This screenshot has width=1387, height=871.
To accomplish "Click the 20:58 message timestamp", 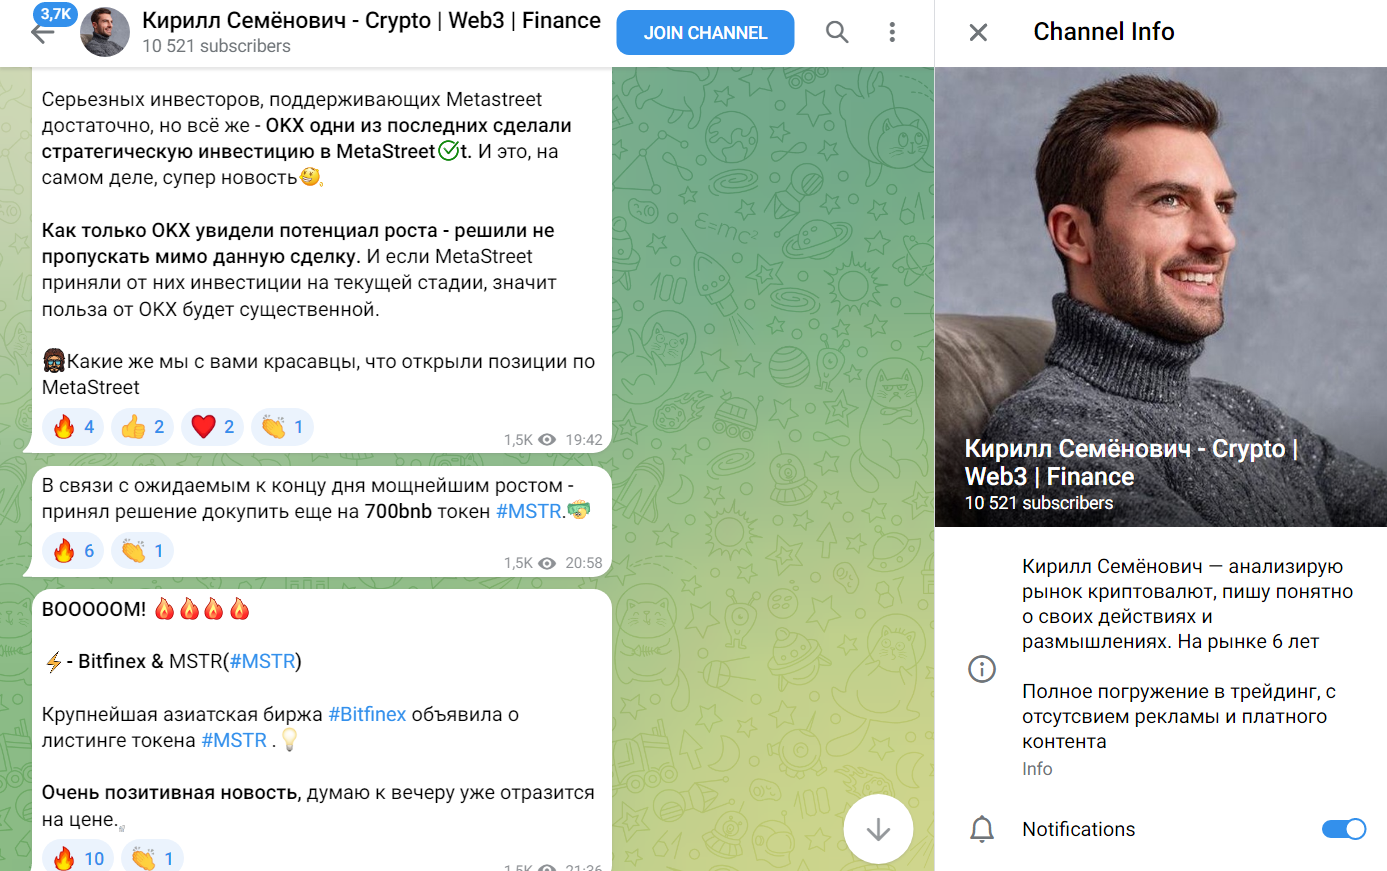I will (584, 563).
